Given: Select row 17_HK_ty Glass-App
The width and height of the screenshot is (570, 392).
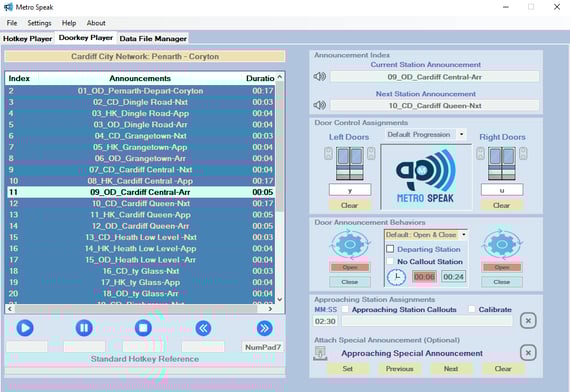Looking at the screenshot, I should point(141,282).
